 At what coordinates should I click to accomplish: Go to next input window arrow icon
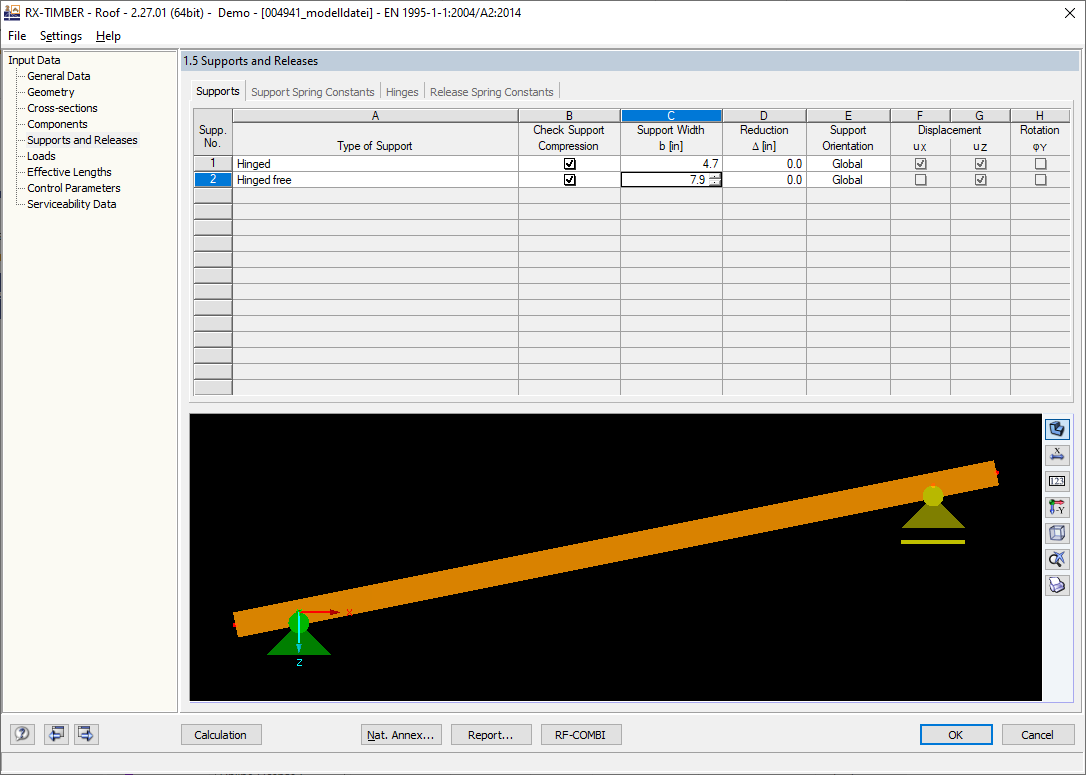pos(86,734)
